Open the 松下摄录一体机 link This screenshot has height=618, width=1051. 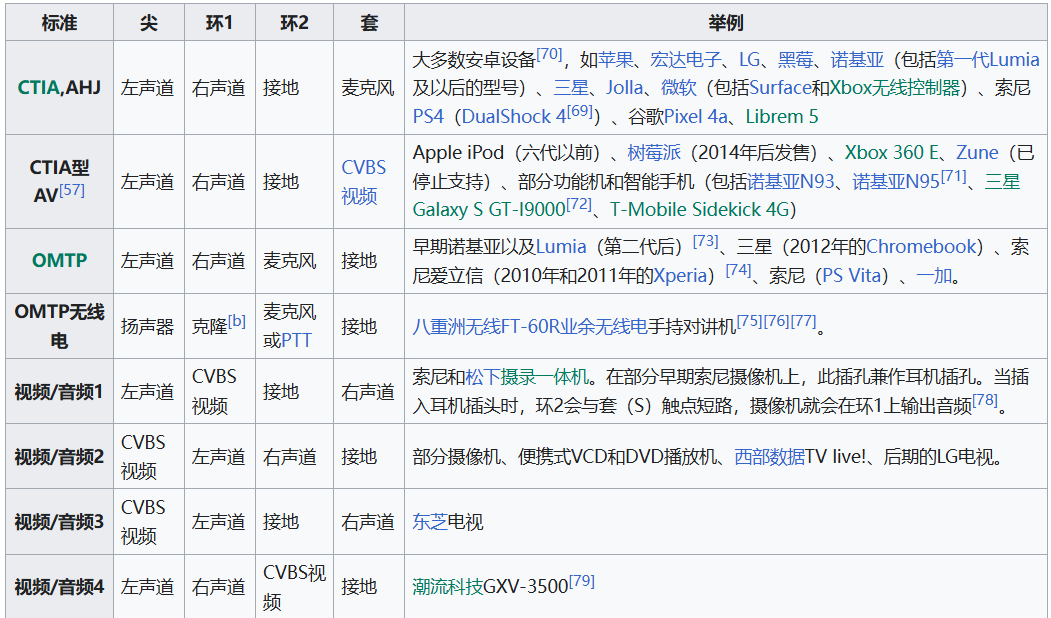[x=527, y=377]
